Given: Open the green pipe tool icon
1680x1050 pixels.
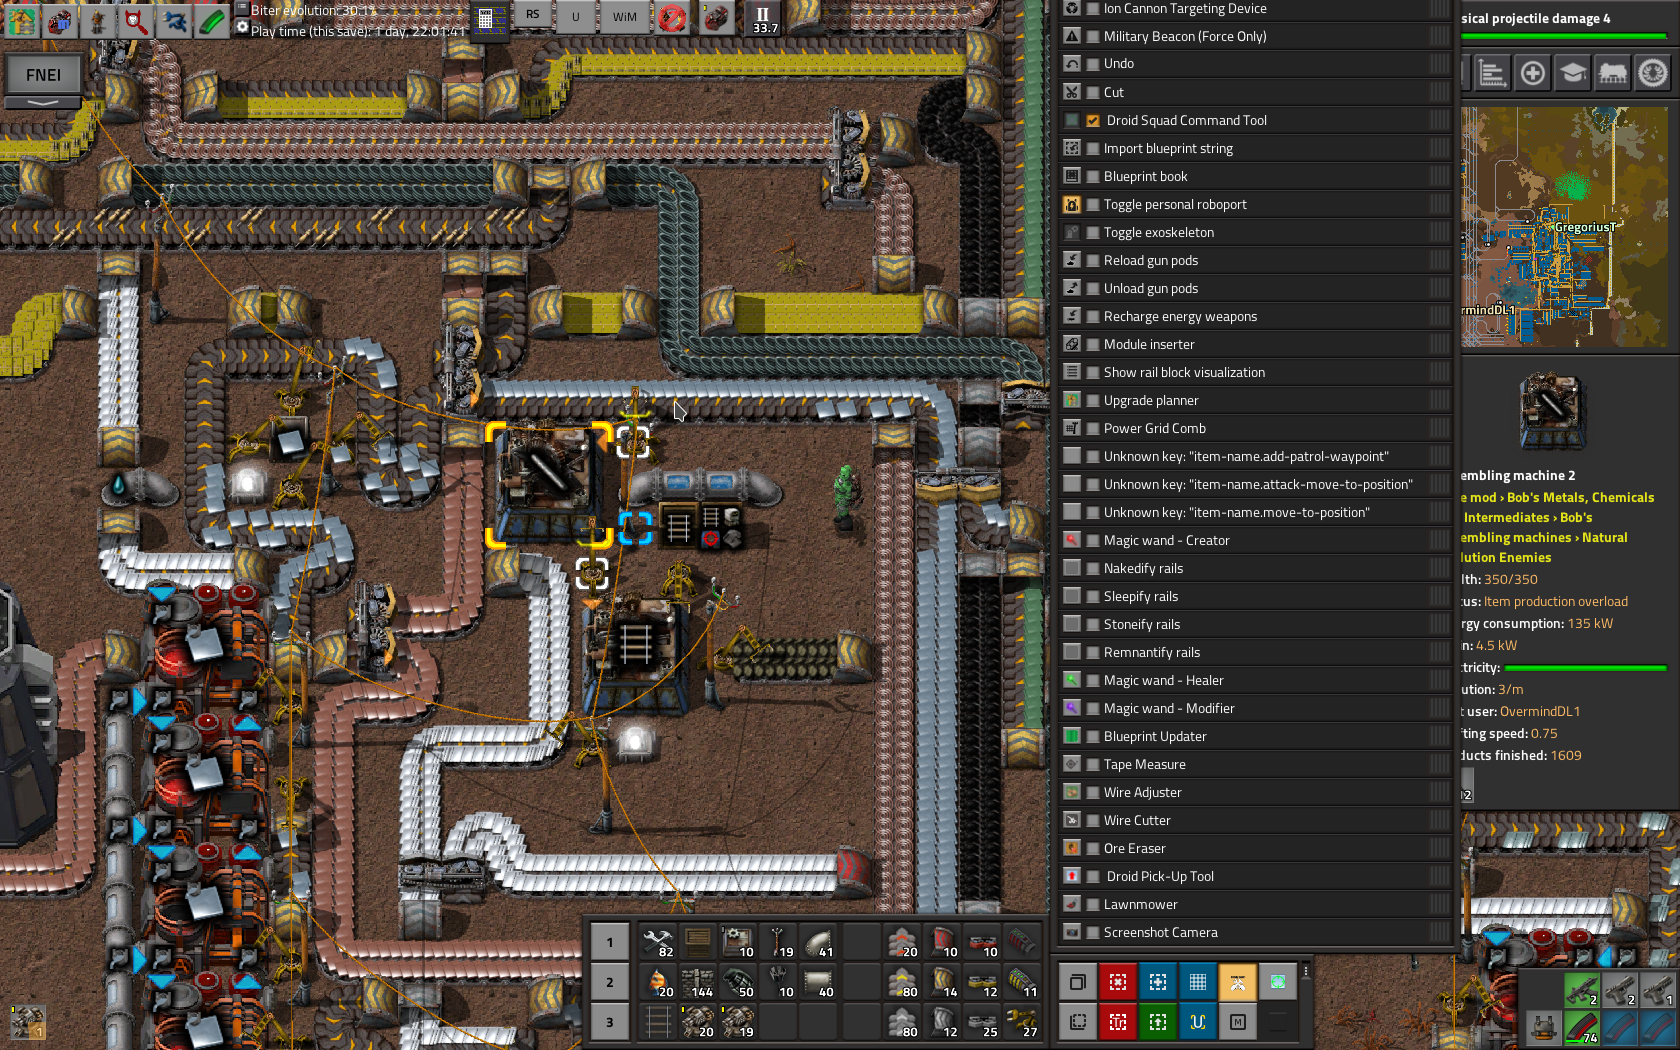Looking at the screenshot, I should tap(212, 20).
